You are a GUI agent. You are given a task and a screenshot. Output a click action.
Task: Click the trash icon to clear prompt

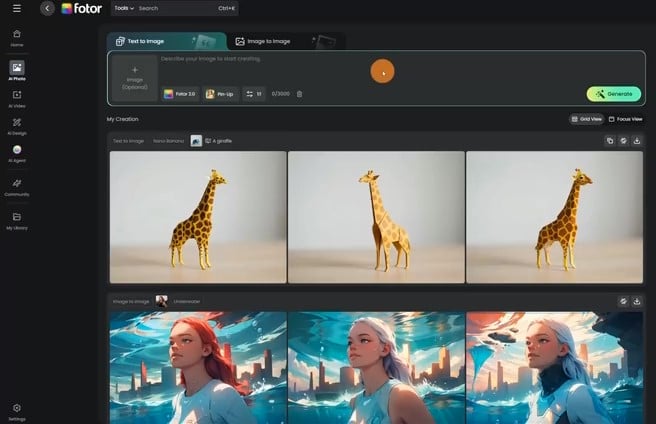tap(299, 94)
